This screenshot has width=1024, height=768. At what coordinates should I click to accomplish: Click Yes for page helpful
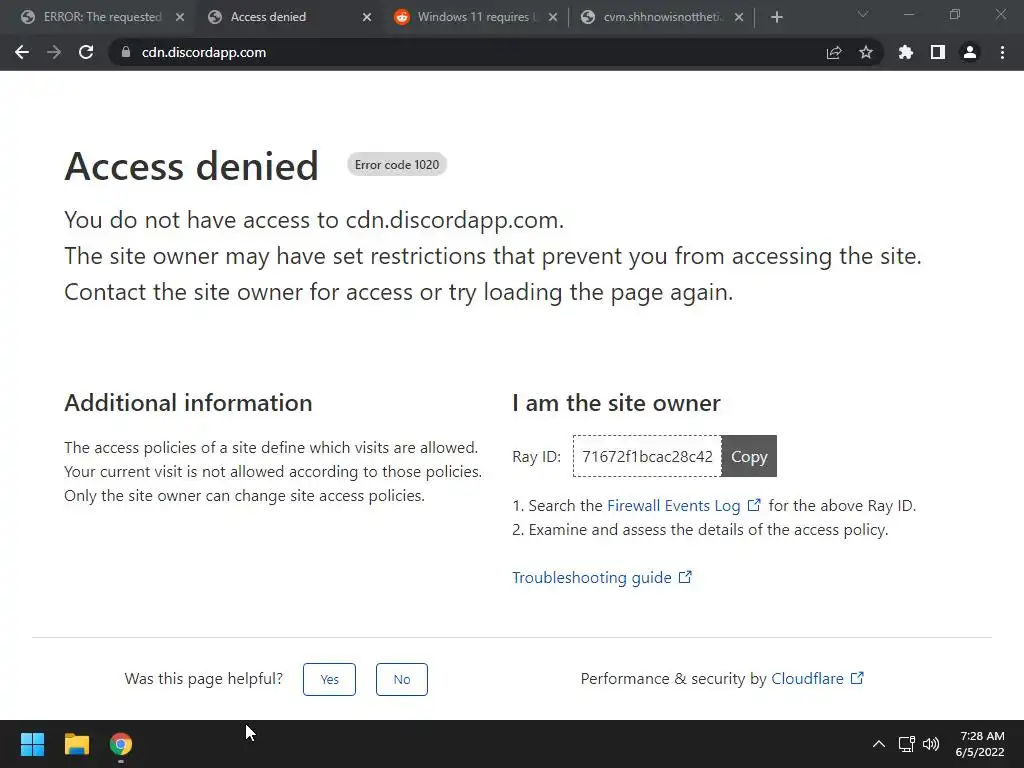(x=329, y=679)
